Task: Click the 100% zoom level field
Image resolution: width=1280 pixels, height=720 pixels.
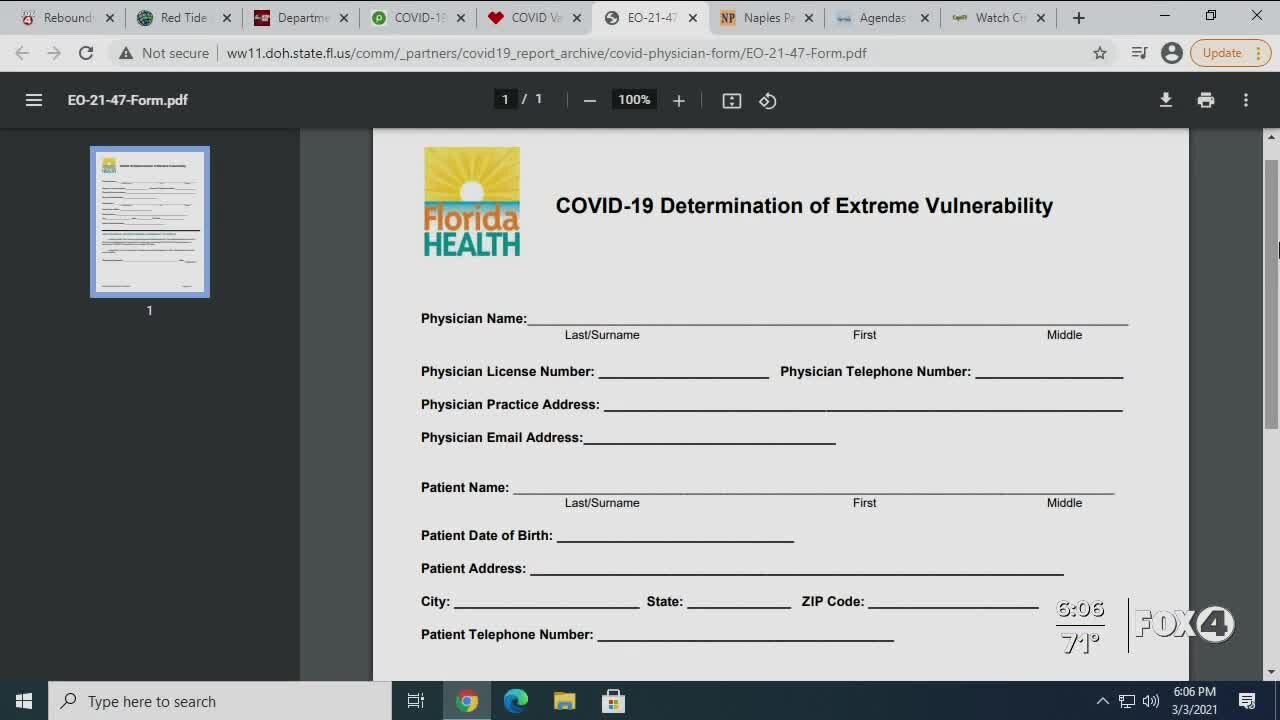Action: (634, 99)
